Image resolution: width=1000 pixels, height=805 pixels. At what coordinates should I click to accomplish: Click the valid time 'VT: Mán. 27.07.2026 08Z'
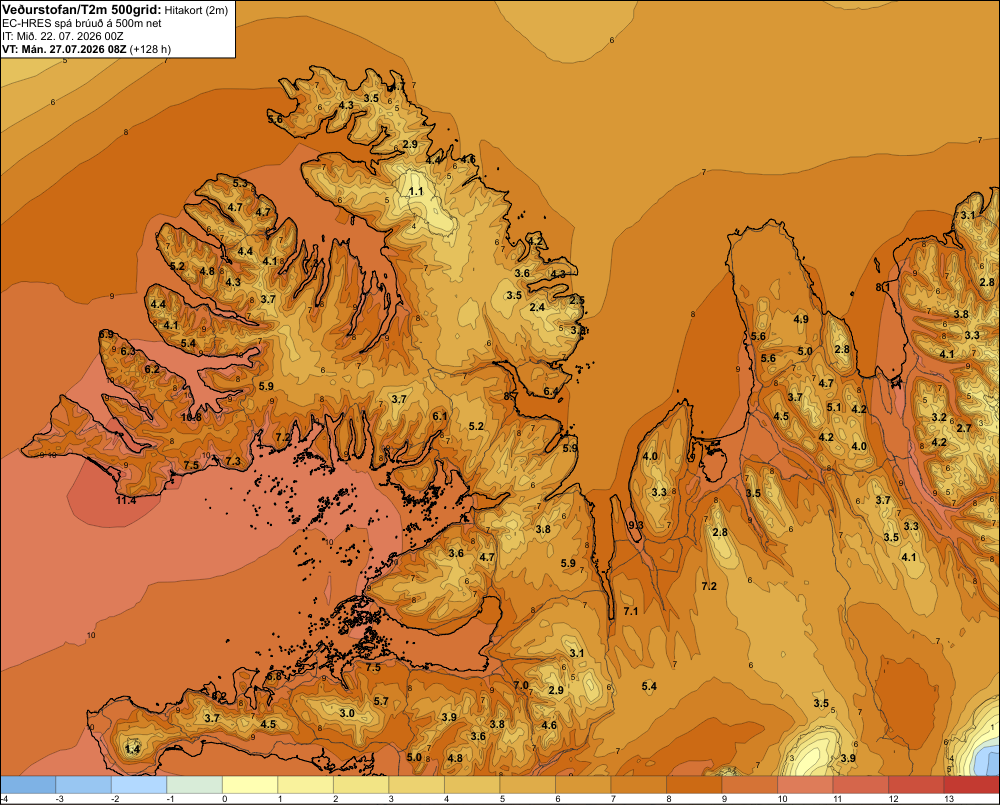(64, 49)
